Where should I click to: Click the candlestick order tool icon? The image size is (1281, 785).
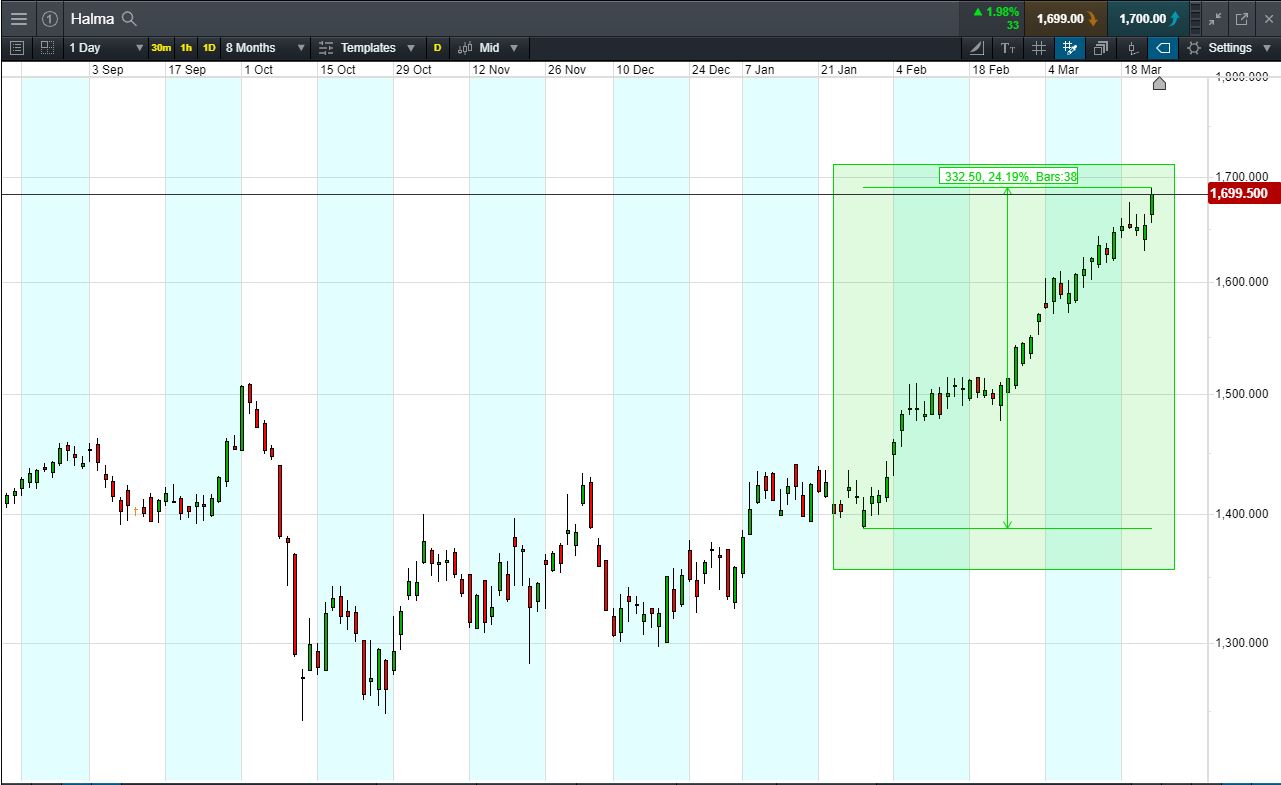1132,48
